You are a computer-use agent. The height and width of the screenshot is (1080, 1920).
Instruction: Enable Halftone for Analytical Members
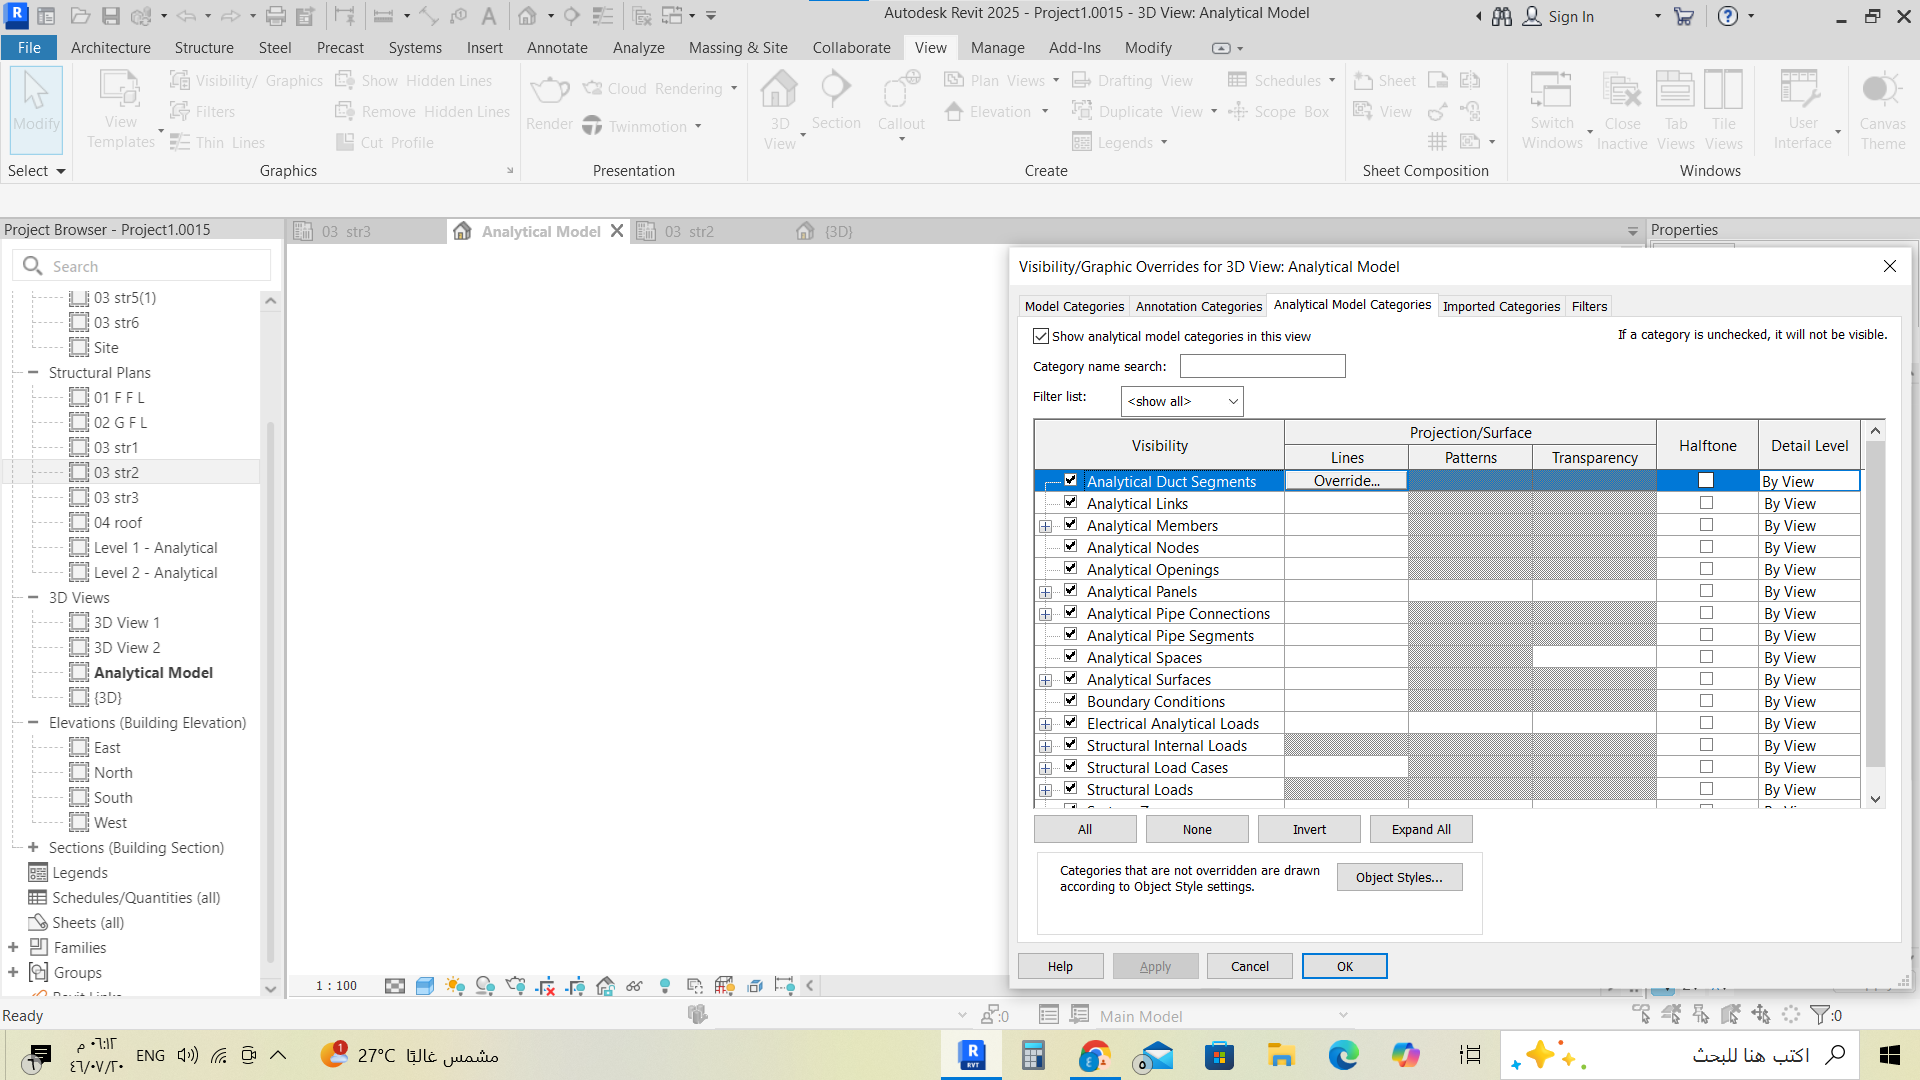coord(1706,525)
